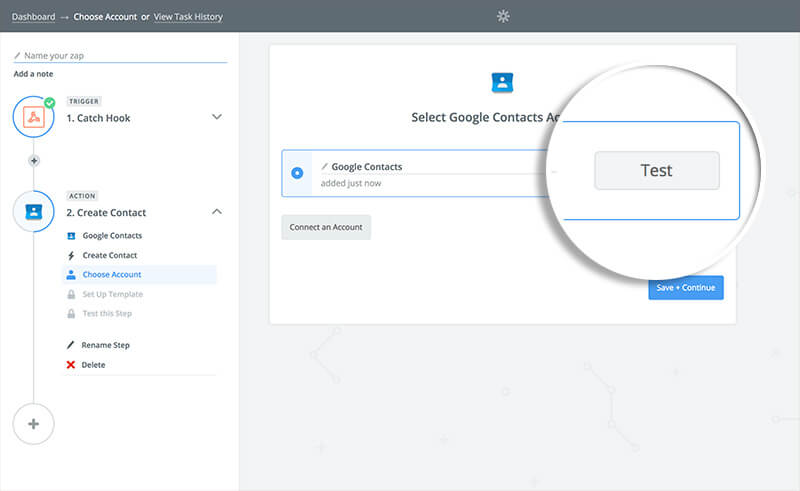This screenshot has width=800, height=491.
Task: Go to Google Contacts app substep
Action: [112, 236]
